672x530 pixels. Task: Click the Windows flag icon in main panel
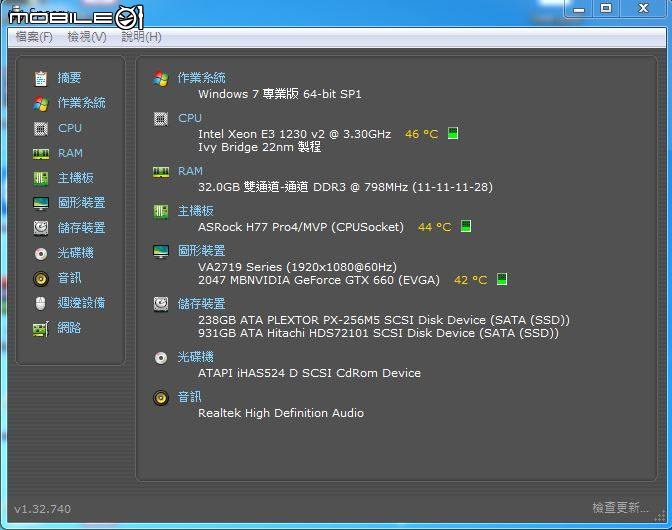[x=161, y=78]
